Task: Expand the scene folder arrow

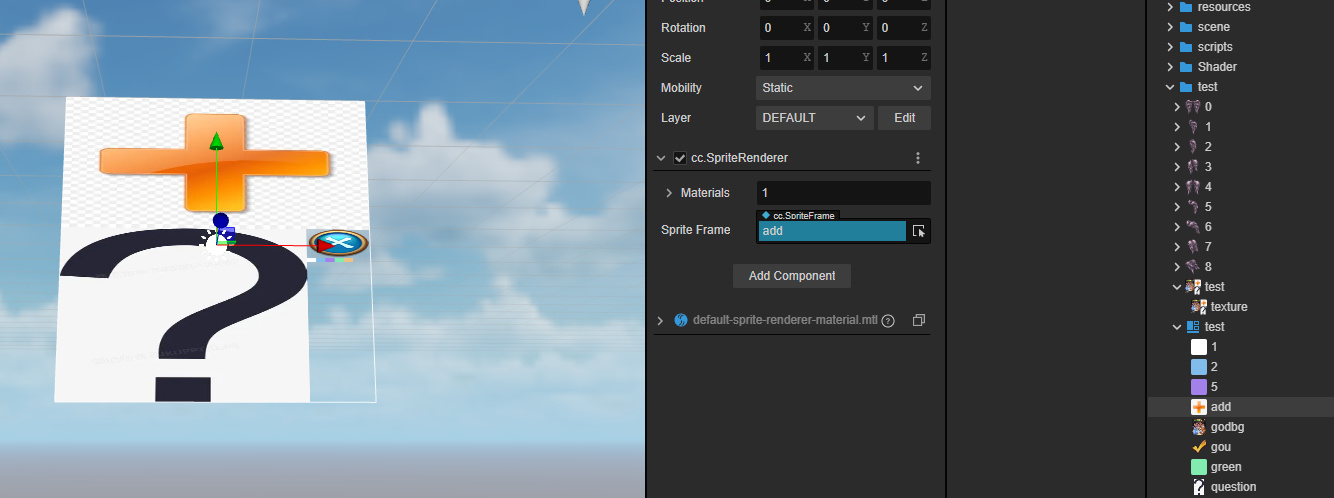Action: pyautogui.click(x=1170, y=27)
